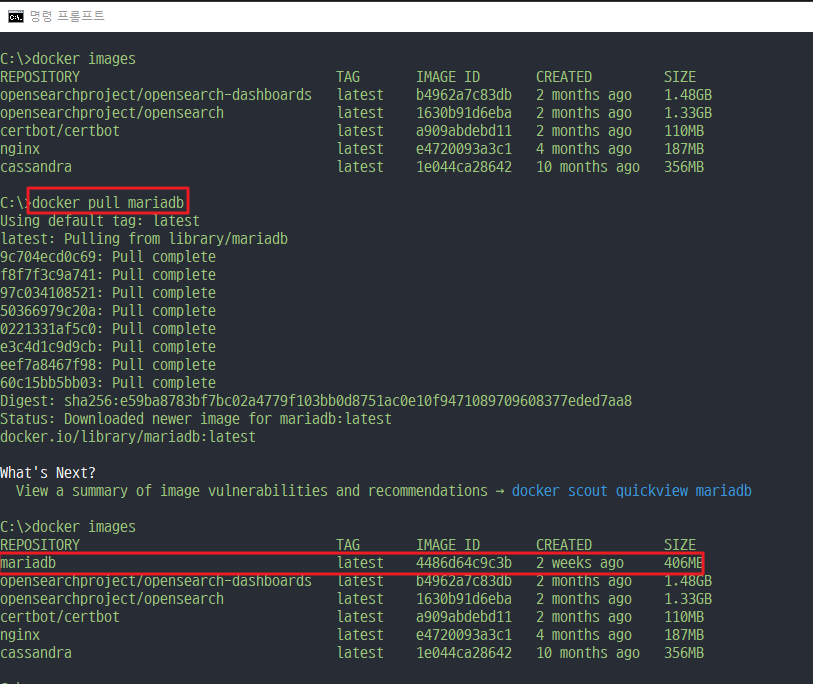Click the 'docker pull mariadb' command text
The width and height of the screenshot is (813, 684).
coord(108,202)
